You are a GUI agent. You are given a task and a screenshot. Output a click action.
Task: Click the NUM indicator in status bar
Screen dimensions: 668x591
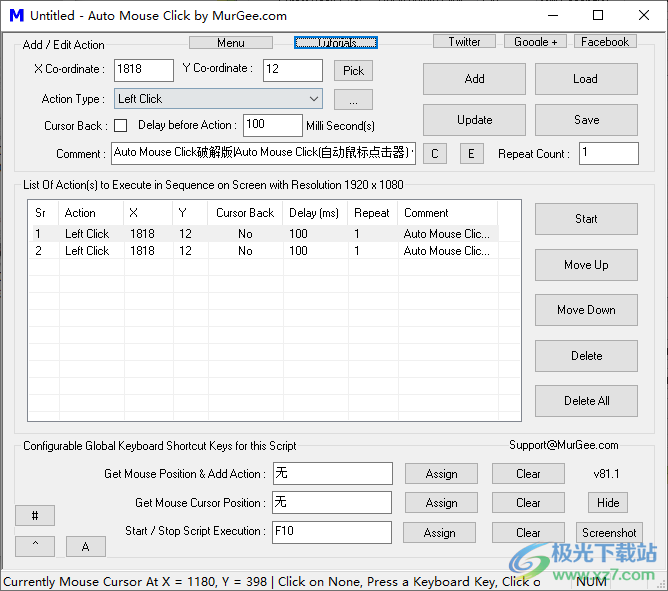[591, 582]
